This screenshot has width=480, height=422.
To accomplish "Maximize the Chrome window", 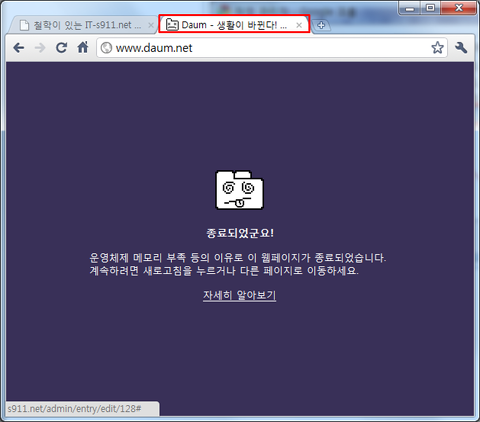I will click(430, 8).
